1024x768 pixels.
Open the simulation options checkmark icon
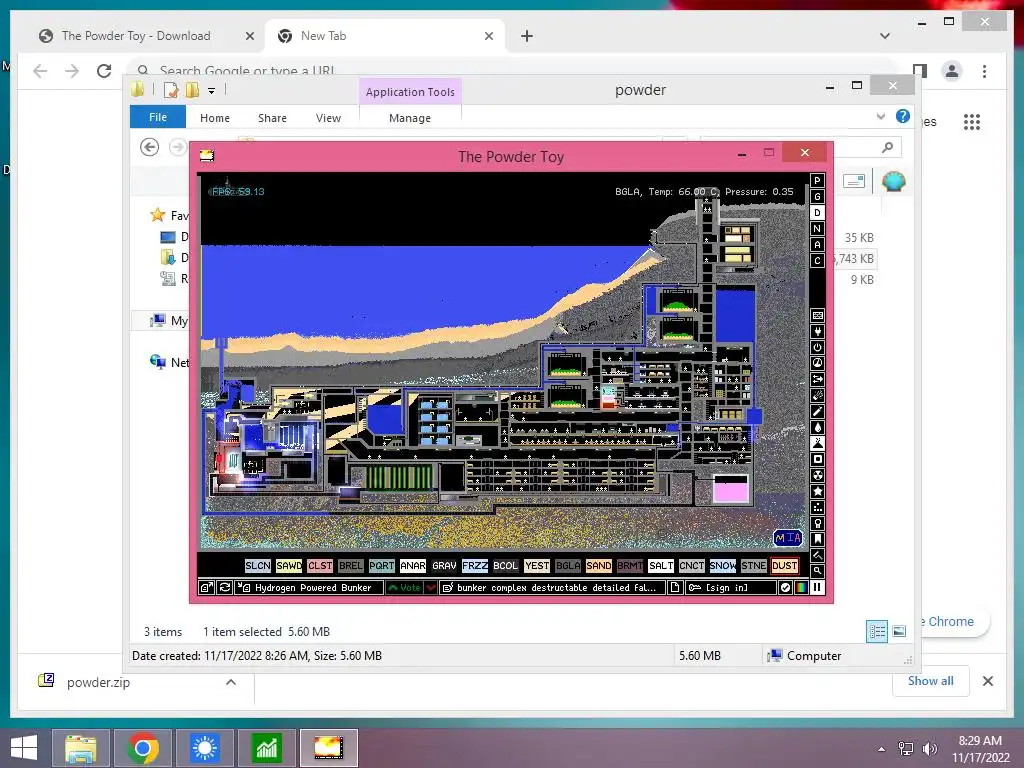click(786, 588)
